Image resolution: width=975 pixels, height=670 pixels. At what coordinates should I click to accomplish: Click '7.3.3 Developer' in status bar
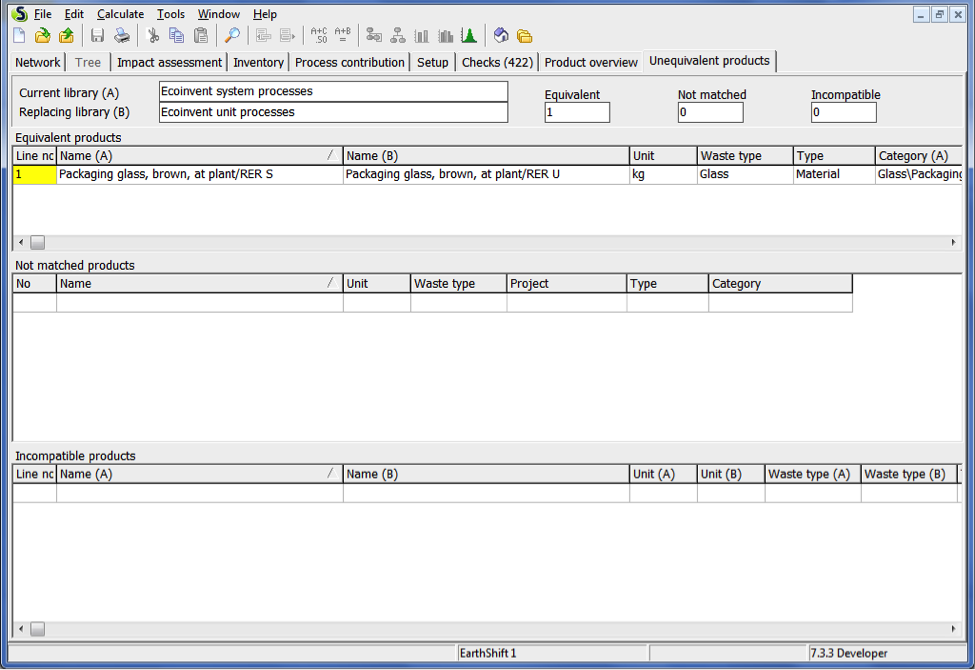tap(849, 653)
